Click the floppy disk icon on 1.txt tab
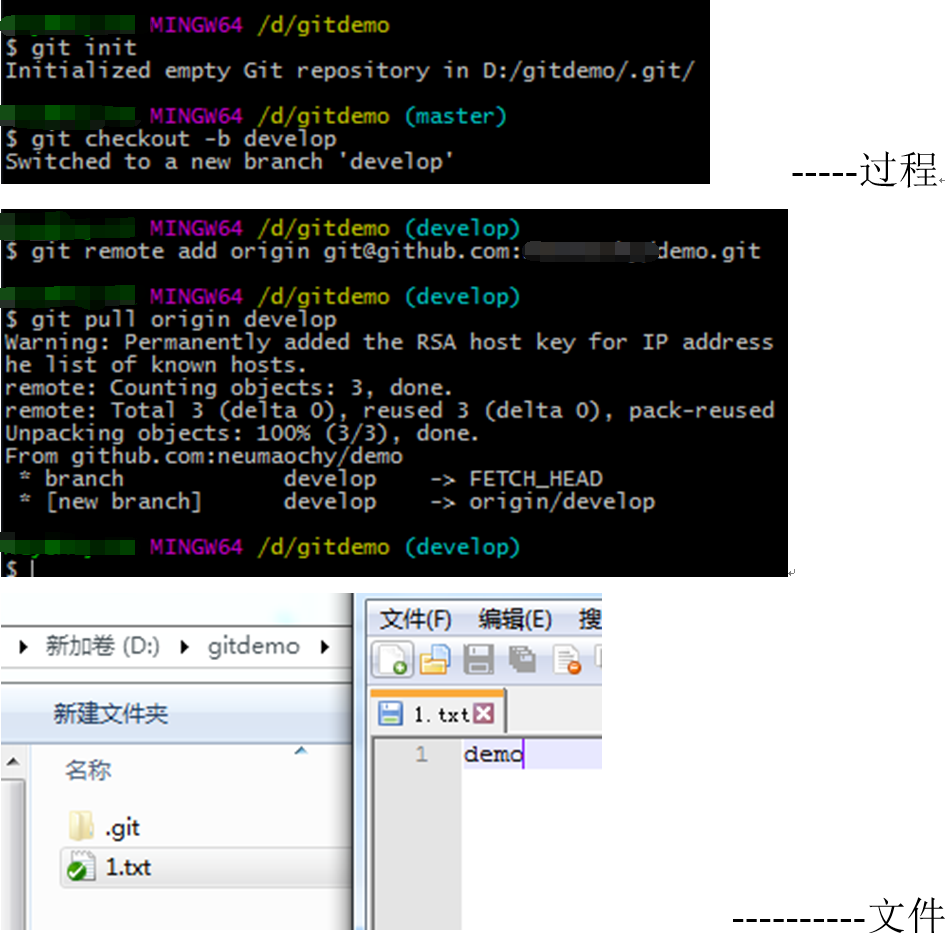Image resolution: width=945 pixels, height=933 pixels. (391, 713)
